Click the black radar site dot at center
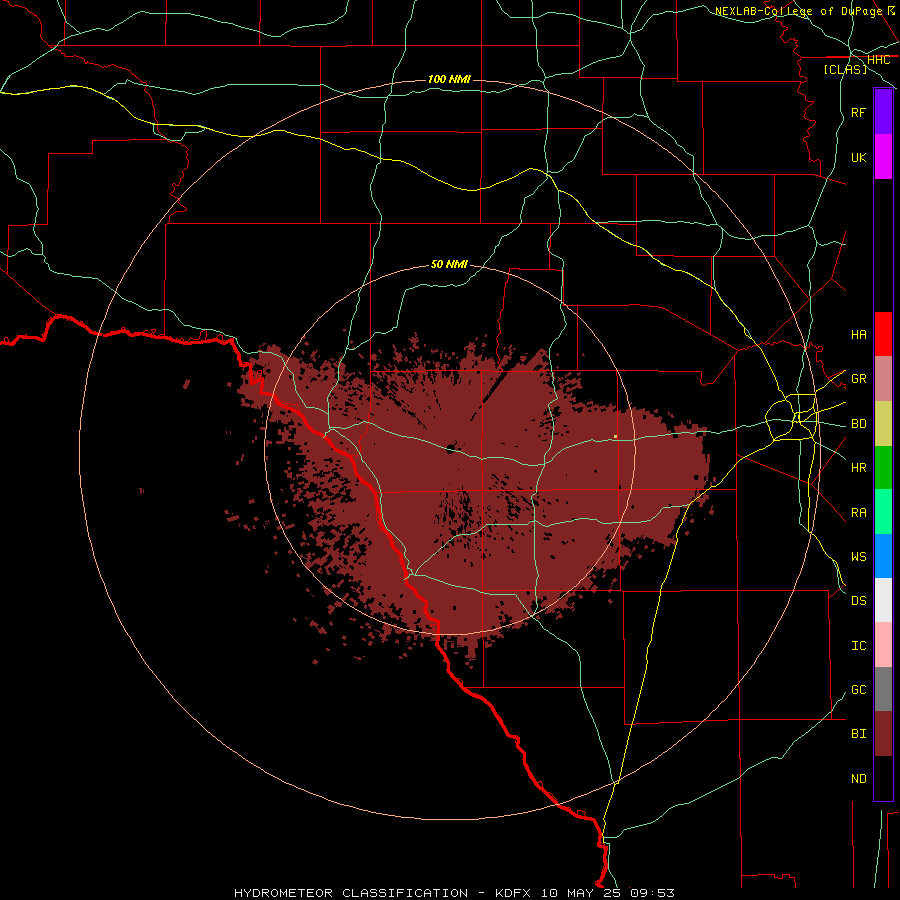Viewport: 900px width, 900px height. coord(451,449)
